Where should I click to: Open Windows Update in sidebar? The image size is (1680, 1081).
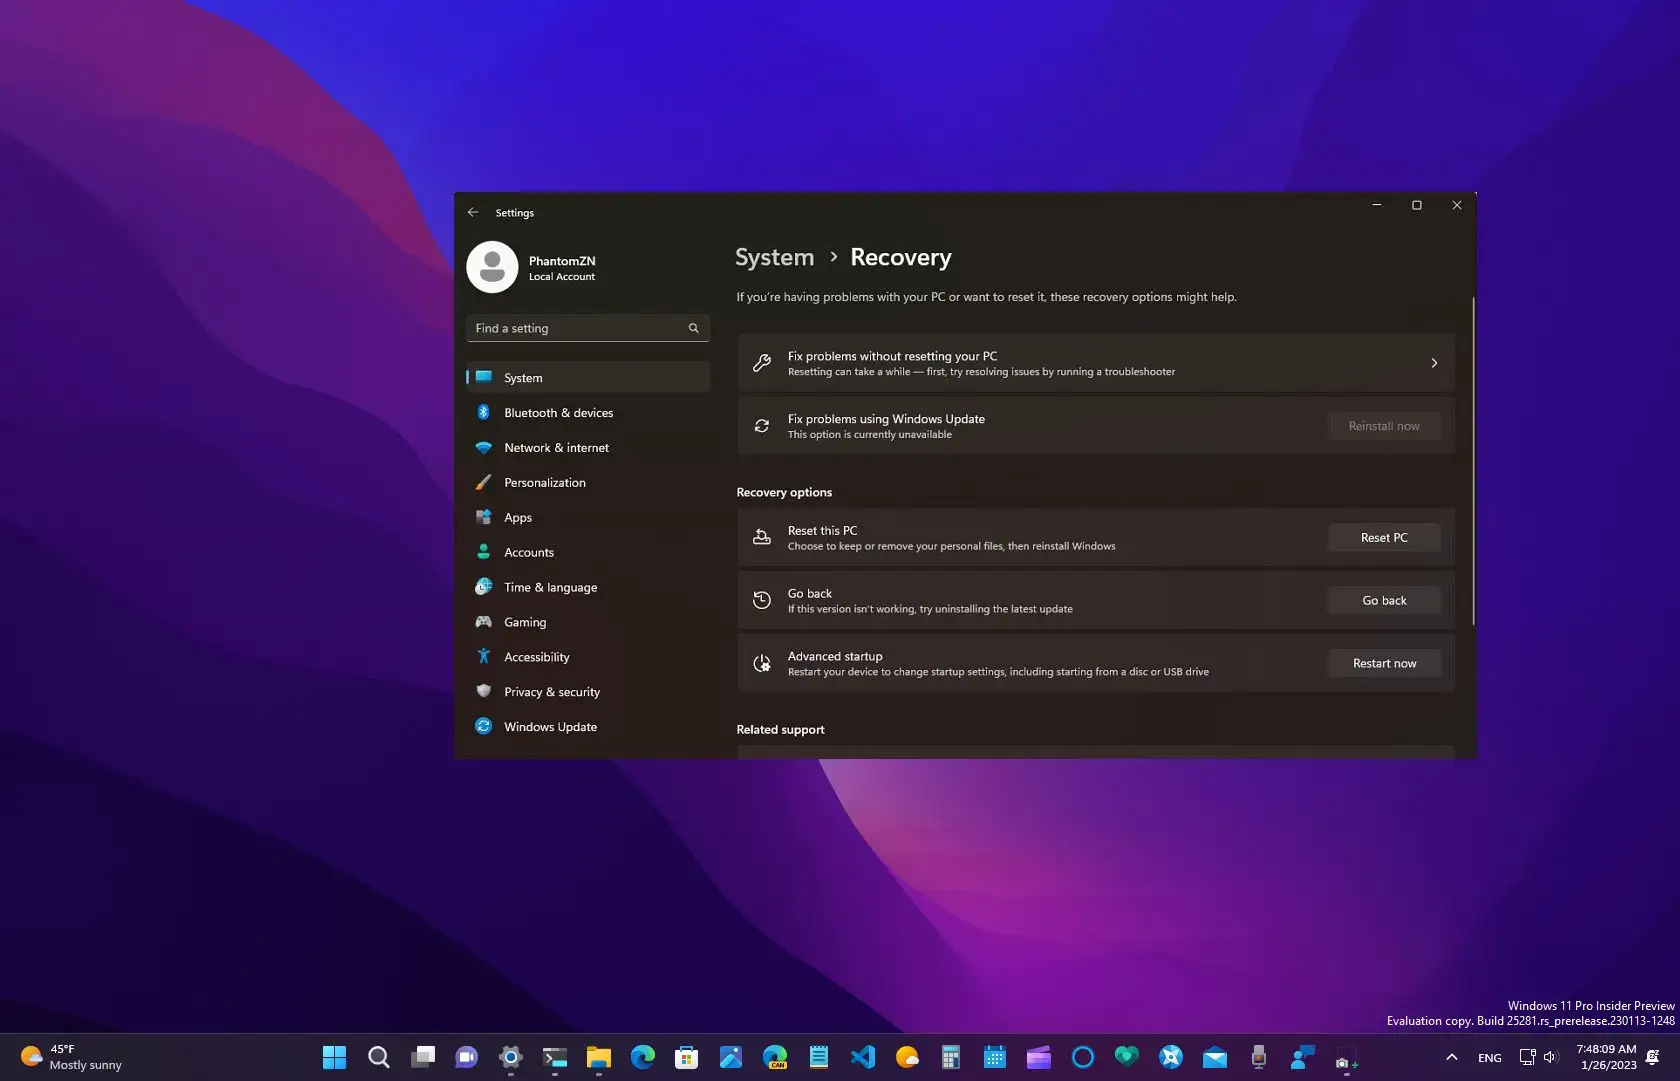[x=588, y=727]
